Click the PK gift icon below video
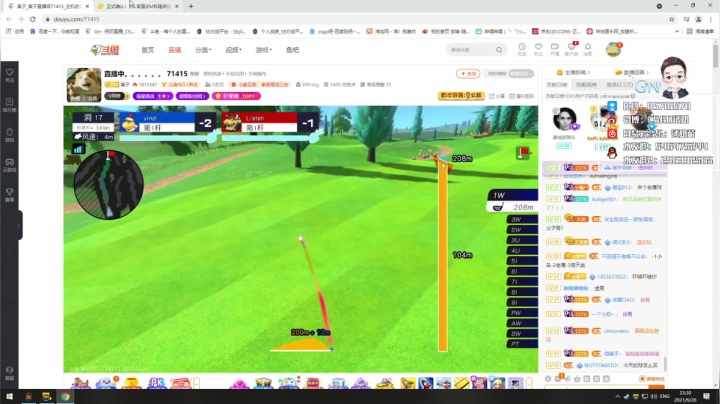This screenshot has width=720, height=404. pos(157,382)
